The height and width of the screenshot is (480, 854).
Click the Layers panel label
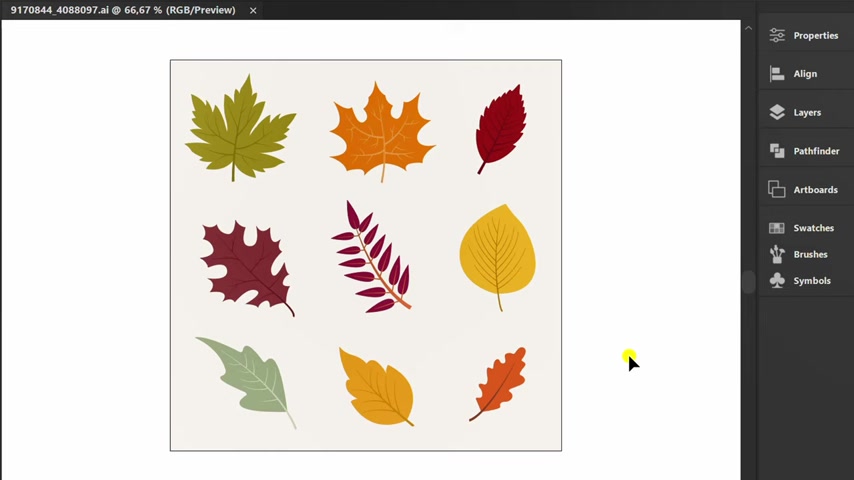807,112
